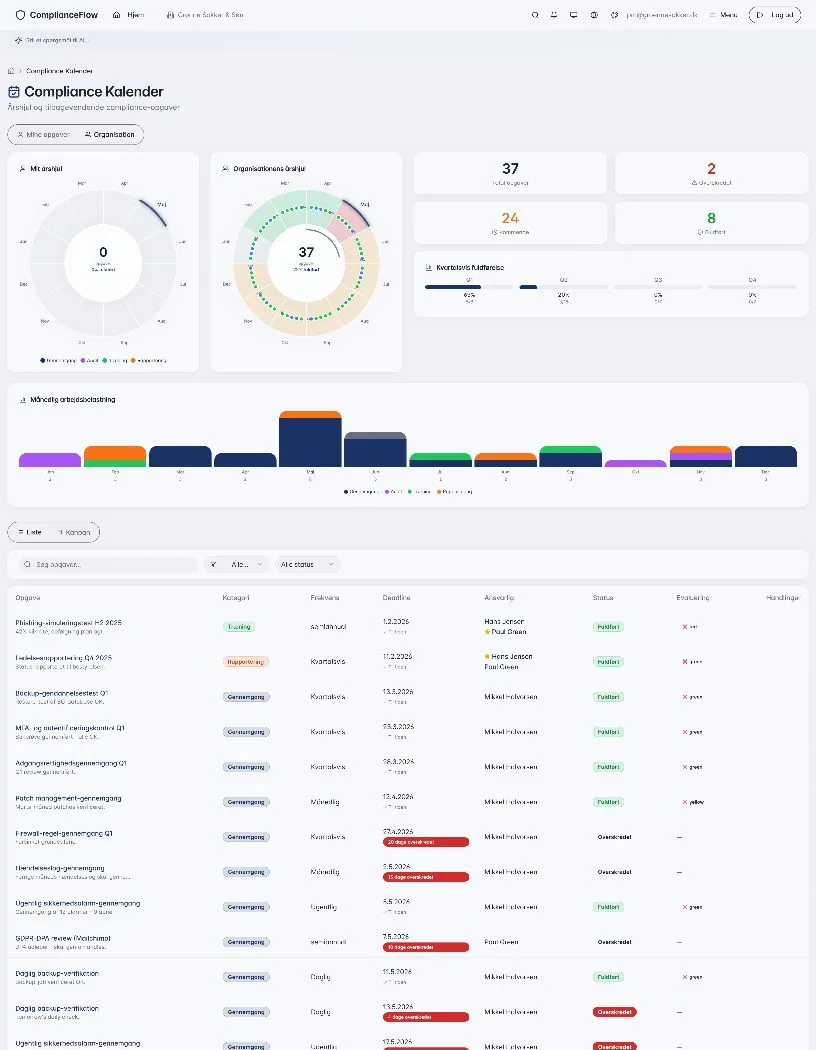Click the 'Rapportering' category badge
Viewport: 816px width, 1050px height.
tap(246, 662)
